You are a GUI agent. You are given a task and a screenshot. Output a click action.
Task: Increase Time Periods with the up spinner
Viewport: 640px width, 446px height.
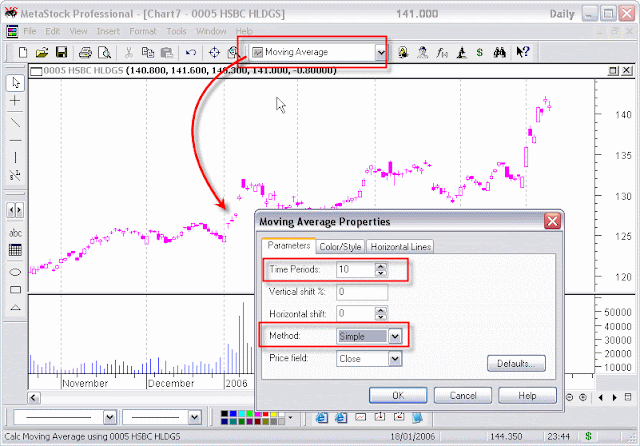pyautogui.click(x=381, y=266)
